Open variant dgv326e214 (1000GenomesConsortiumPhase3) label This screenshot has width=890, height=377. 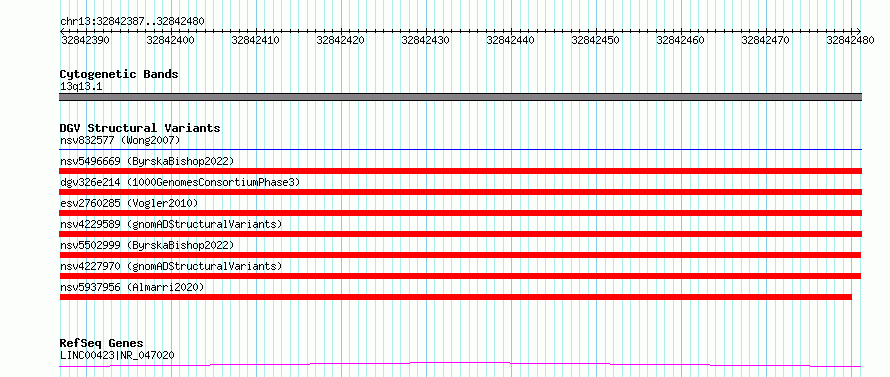tap(180, 182)
